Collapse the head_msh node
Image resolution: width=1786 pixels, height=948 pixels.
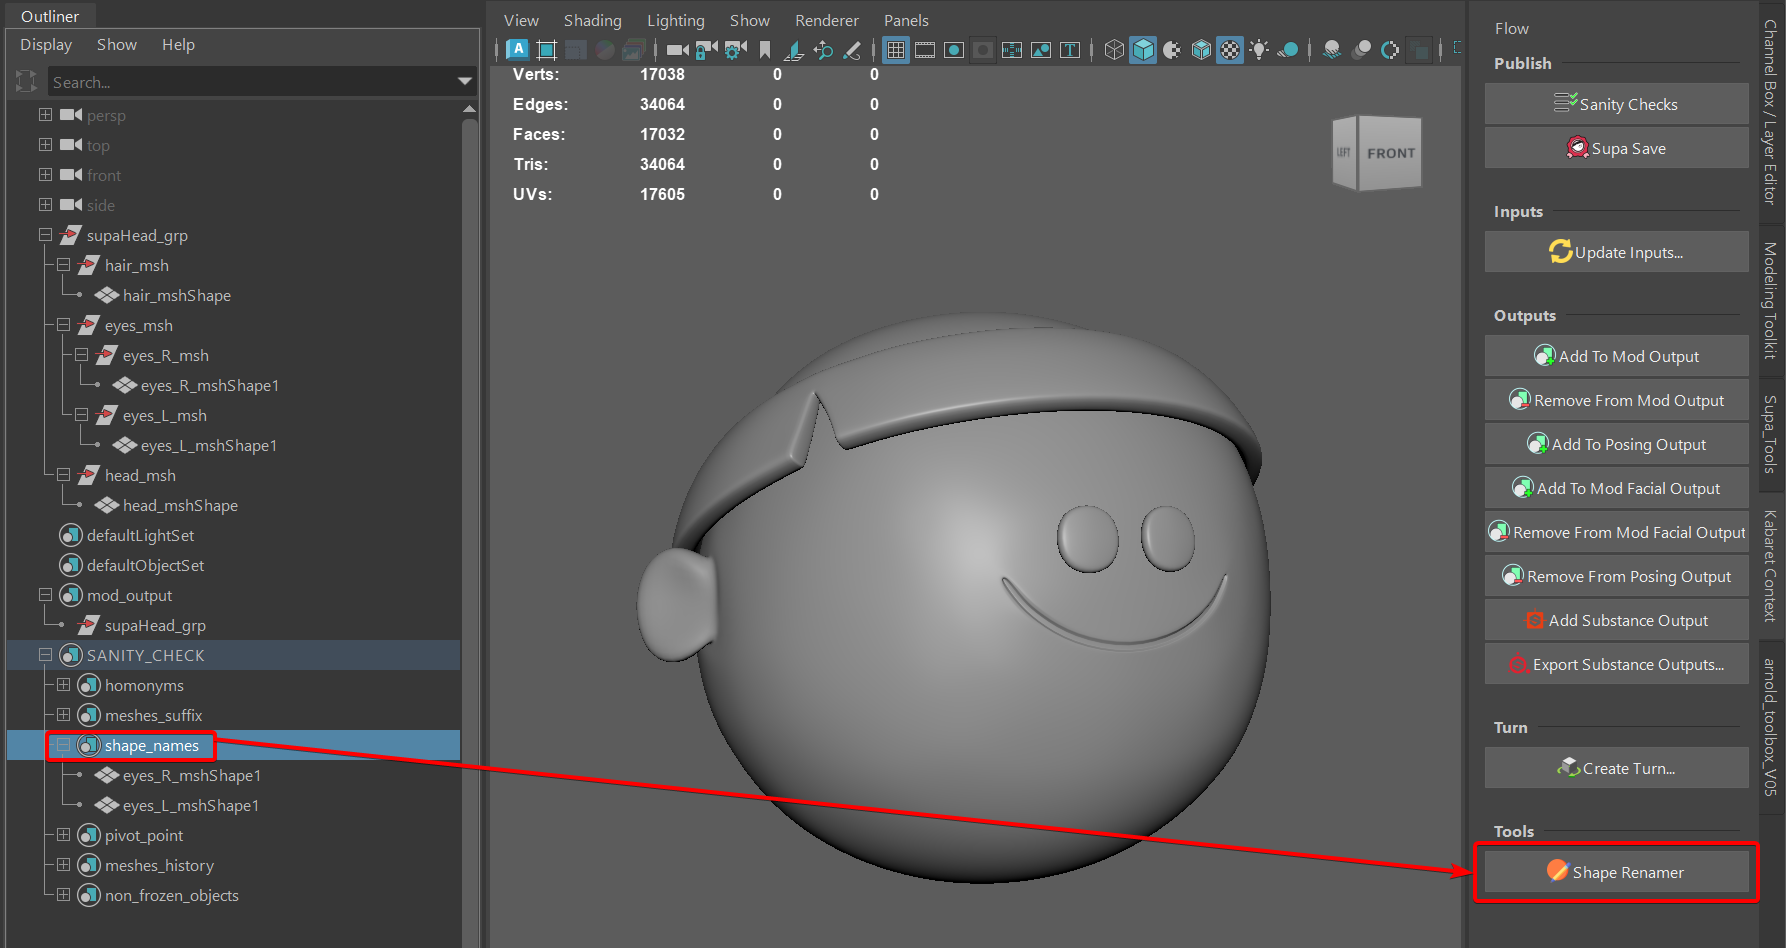[63, 475]
